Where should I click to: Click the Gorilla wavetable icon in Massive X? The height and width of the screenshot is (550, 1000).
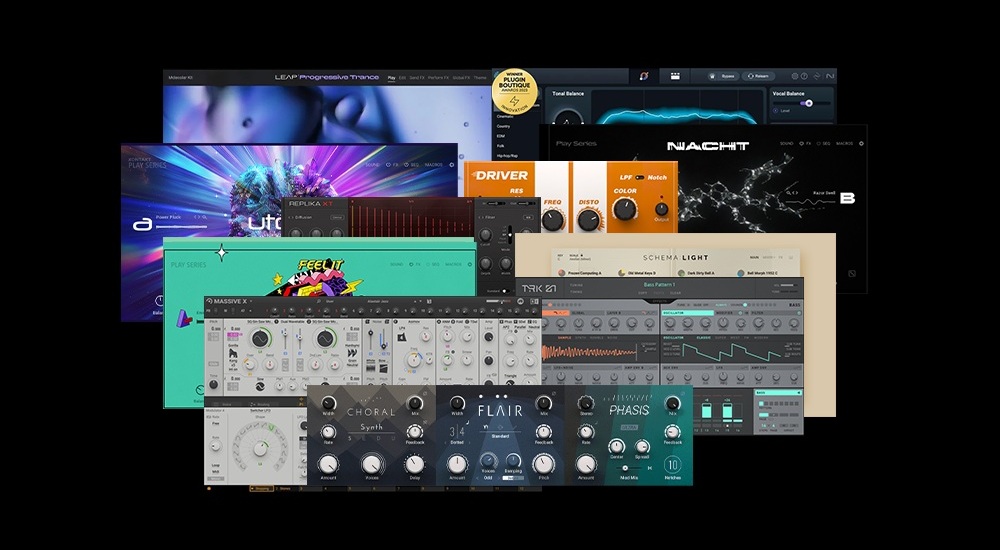click(233, 353)
